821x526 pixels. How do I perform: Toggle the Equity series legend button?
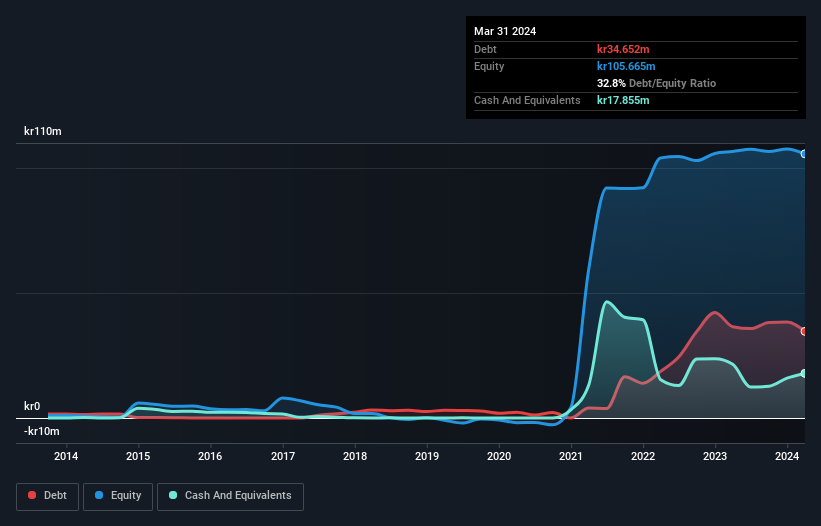(x=118, y=496)
